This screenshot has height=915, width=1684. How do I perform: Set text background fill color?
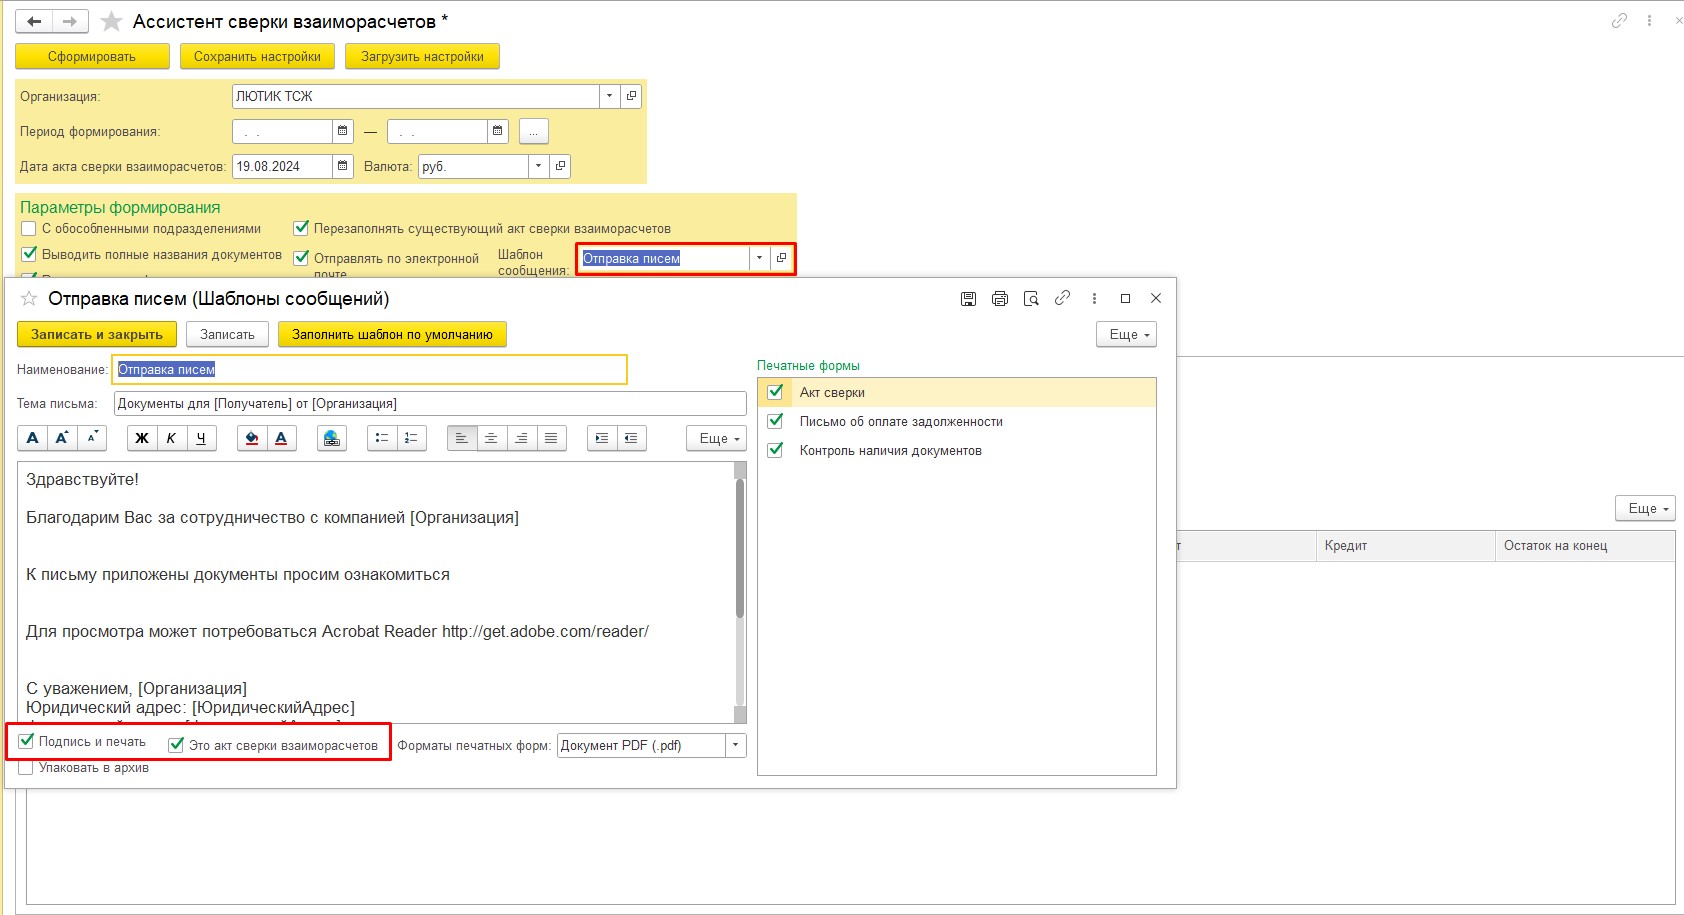252,438
